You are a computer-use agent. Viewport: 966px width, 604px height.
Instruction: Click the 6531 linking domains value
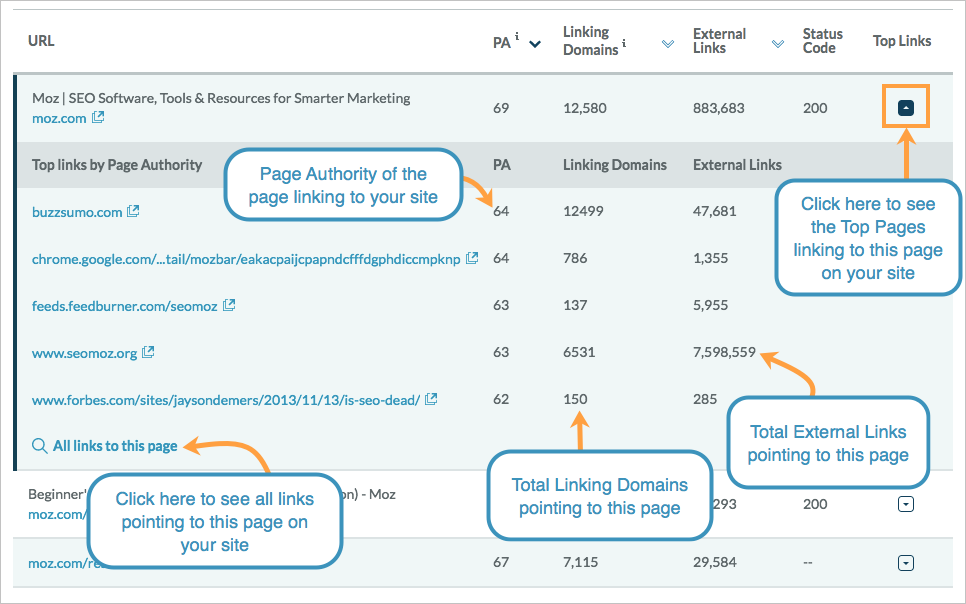click(579, 352)
